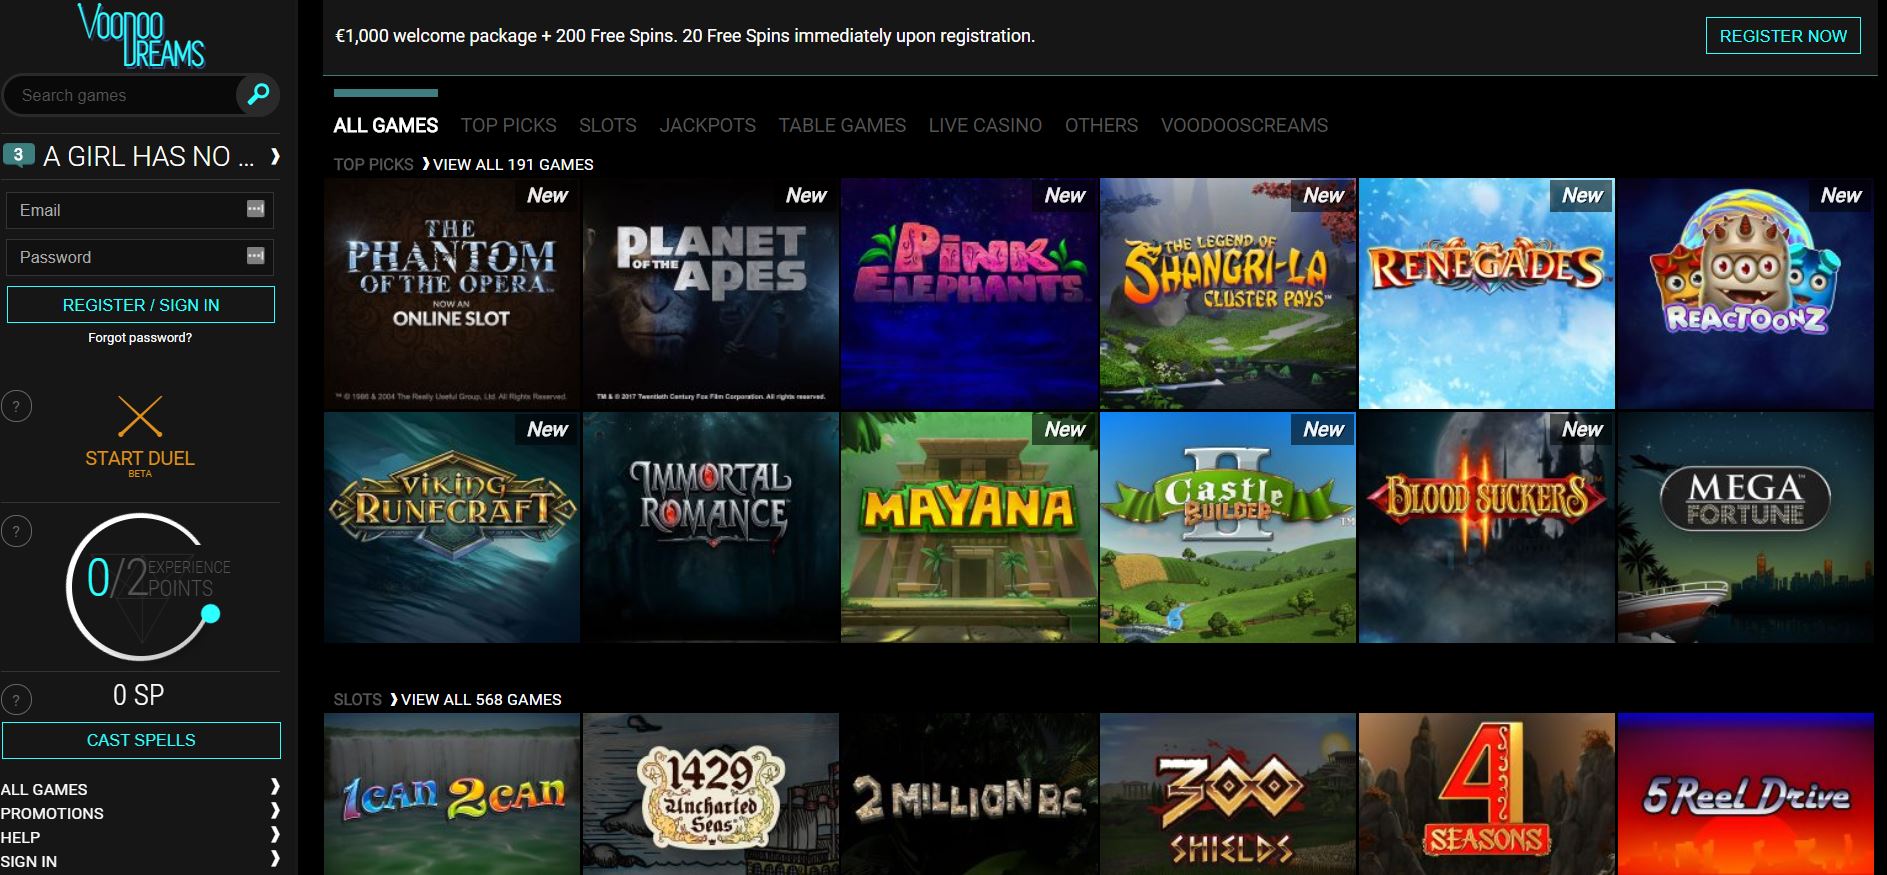Open the Voodoo Dreams logo home link
This screenshot has height=875, width=1887.
coord(141,35)
